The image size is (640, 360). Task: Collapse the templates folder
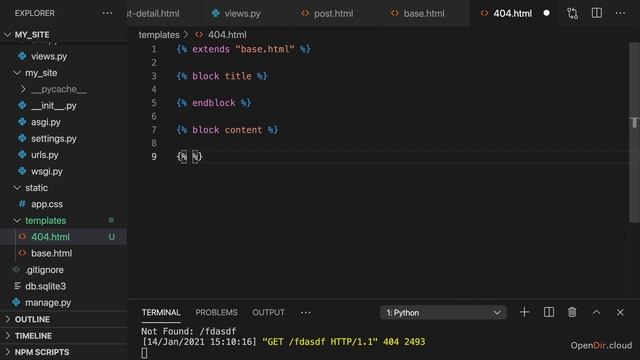coord(17,220)
